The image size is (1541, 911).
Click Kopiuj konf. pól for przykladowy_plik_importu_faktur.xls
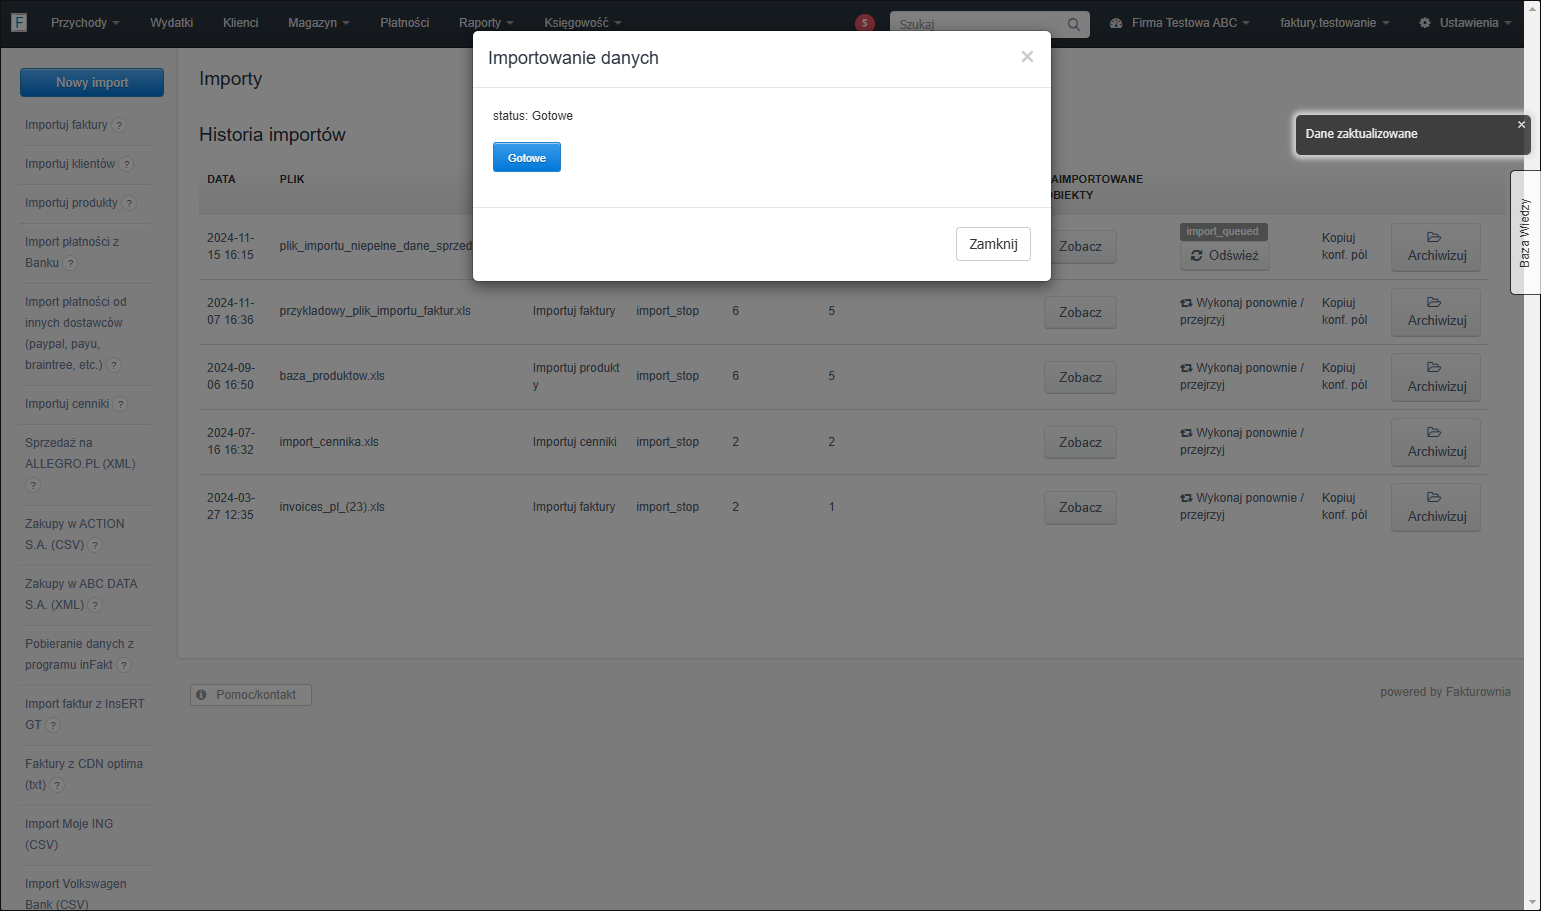click(1344, 311)
